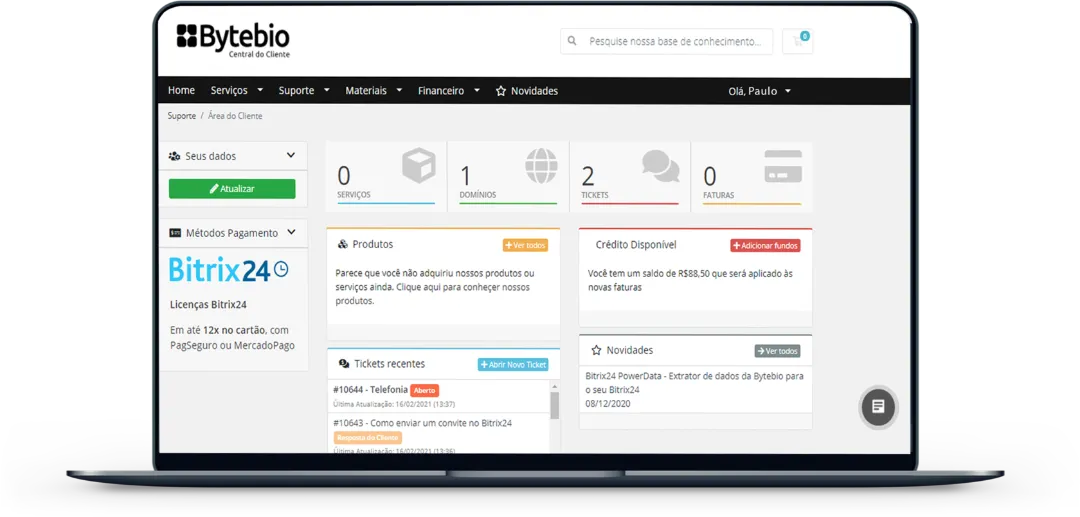Click the Licenças Bitrix24 heading
This screenshot has width=1080, height=517.
click(x=209, y=304)
